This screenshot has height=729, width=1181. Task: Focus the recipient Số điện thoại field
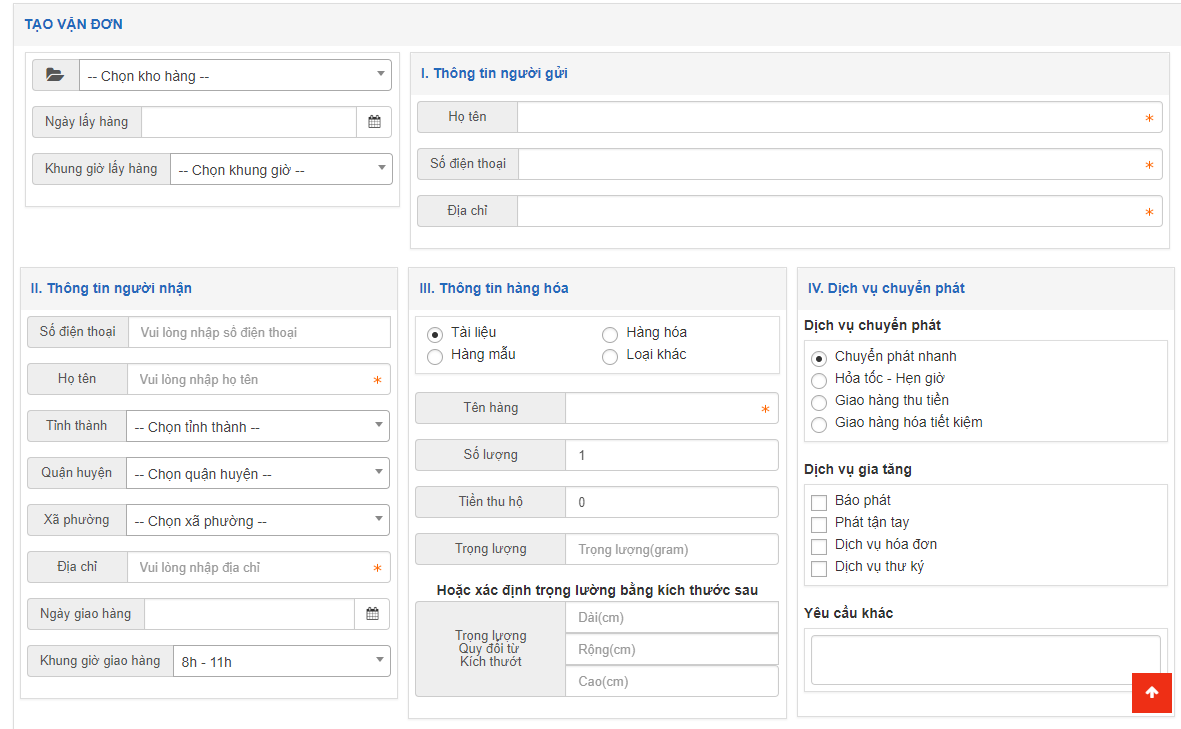point(259,332)
